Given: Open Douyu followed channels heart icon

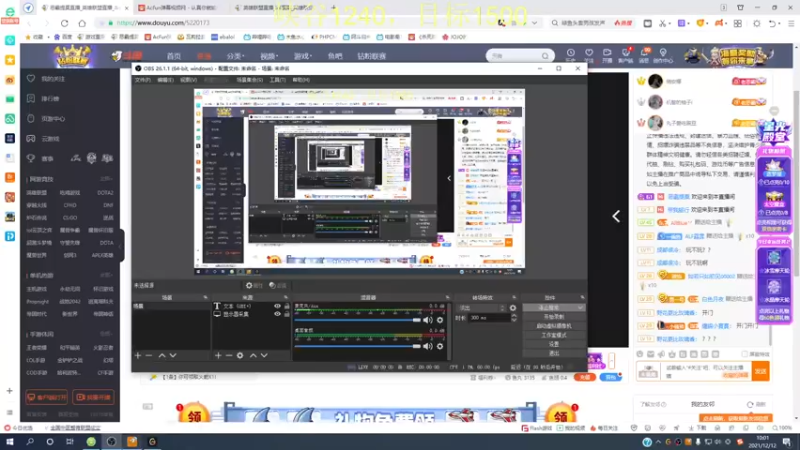Looking at the screenshot, I should [589, 53].
